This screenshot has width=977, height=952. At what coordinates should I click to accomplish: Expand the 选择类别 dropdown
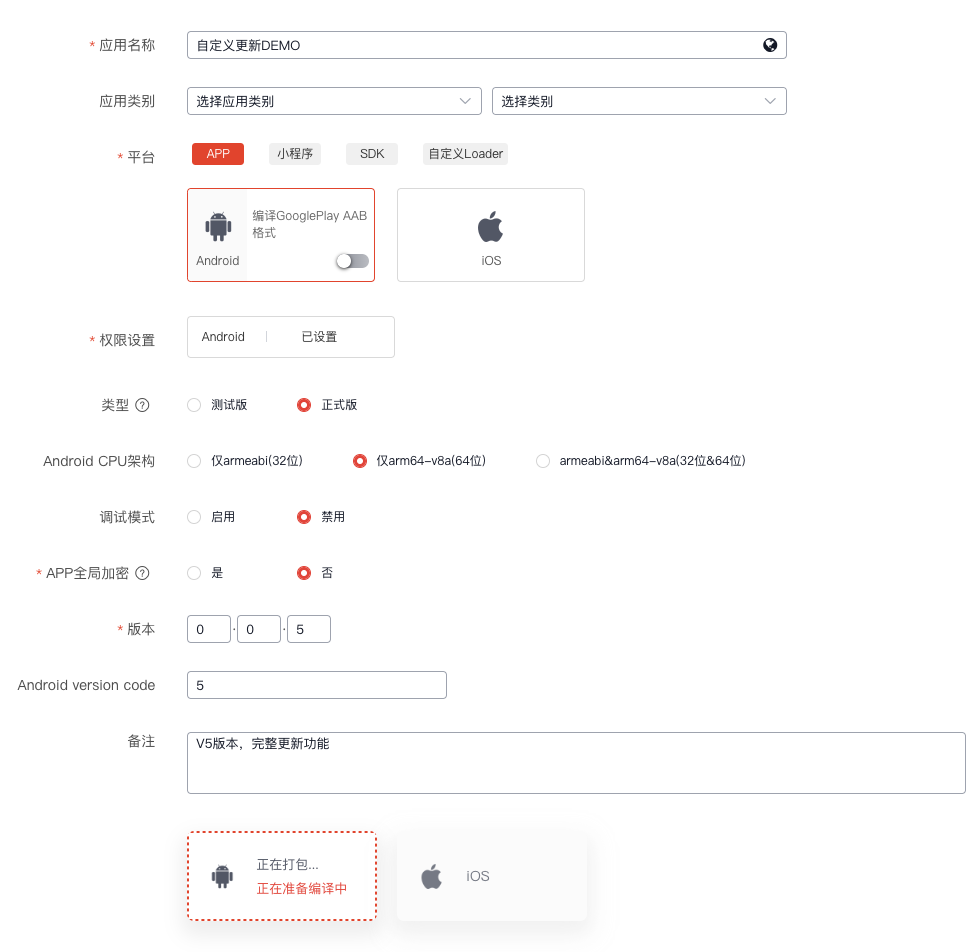pos(638,101)
